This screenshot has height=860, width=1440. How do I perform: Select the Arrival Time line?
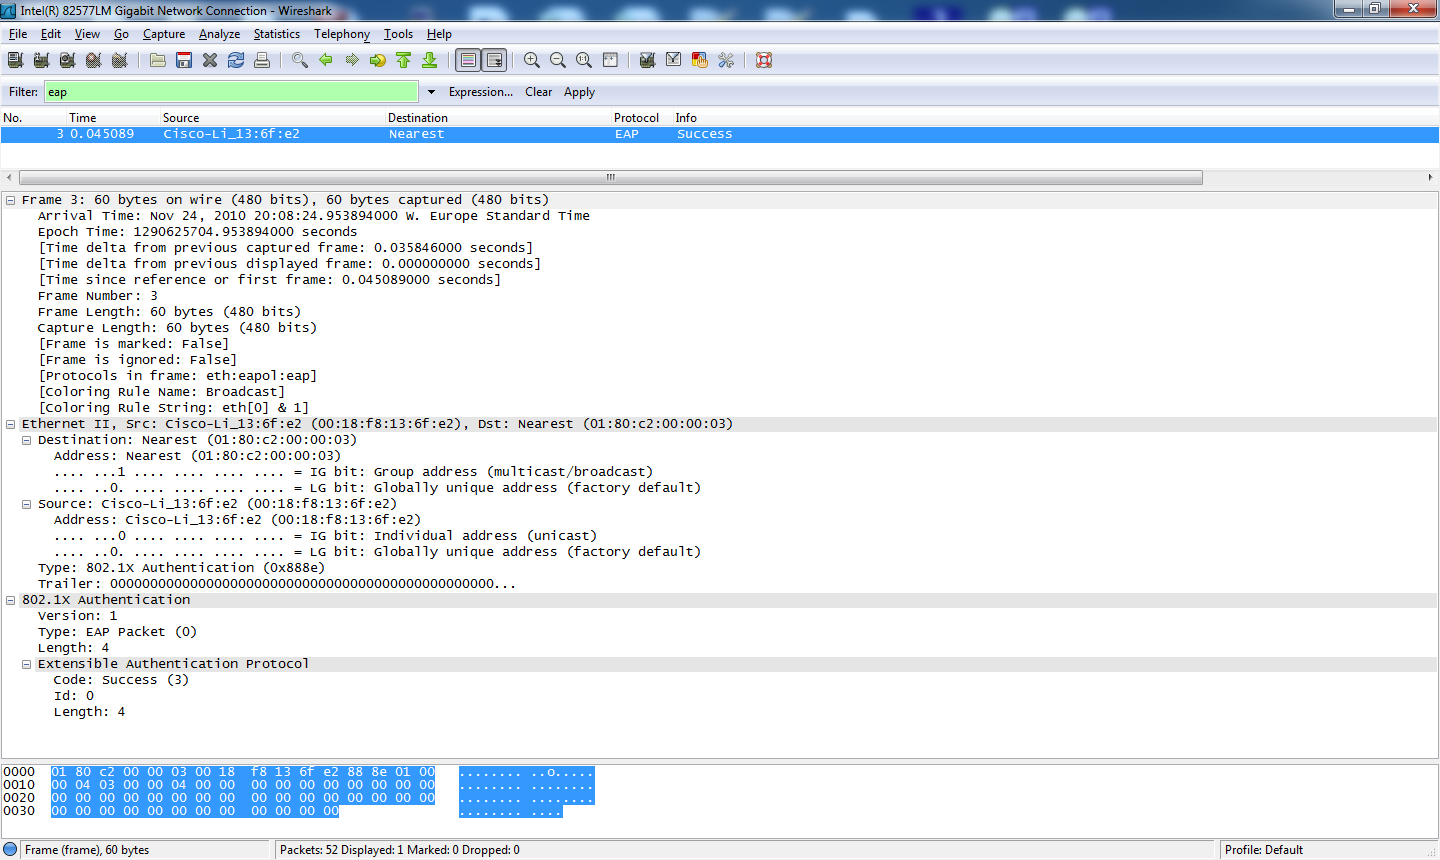pyautogui.click(x=314, y=216)
